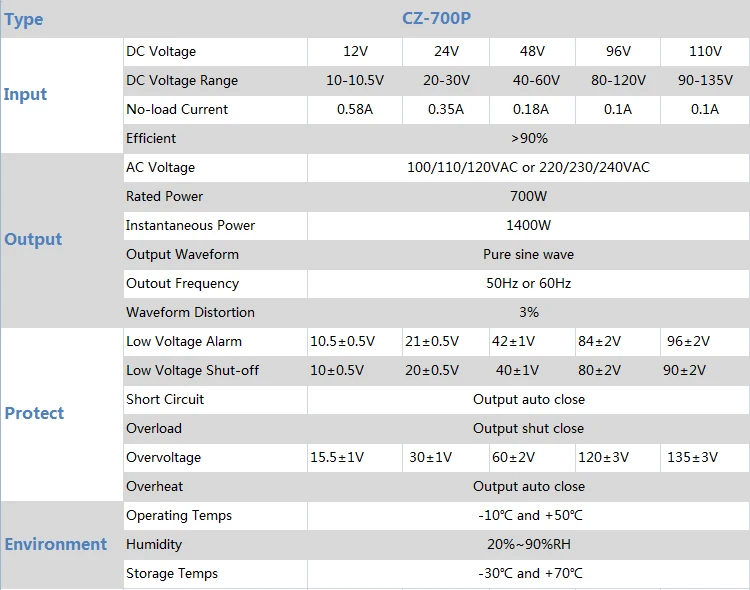Click the 96V DC voltage cell
This screenshot has height=590, width=750.
click(x=618, y=51)
